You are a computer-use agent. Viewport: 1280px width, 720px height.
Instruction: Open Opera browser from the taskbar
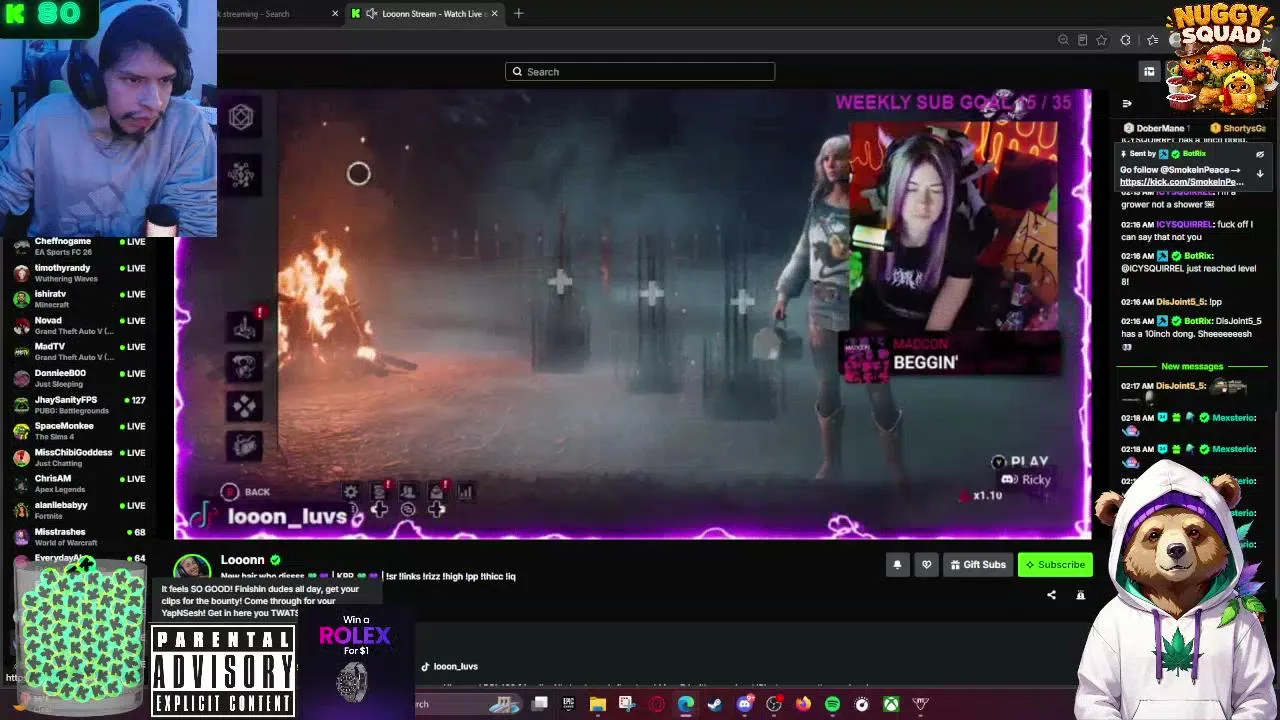[x=656, y=704]
